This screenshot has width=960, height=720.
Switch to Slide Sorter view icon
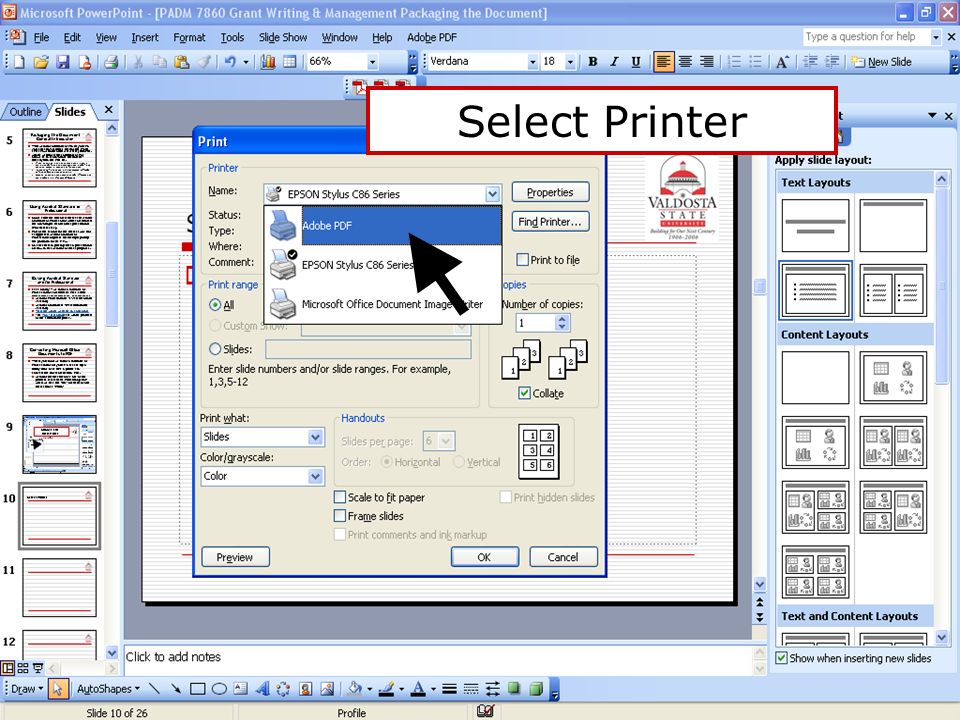click(x=23, y=667)
